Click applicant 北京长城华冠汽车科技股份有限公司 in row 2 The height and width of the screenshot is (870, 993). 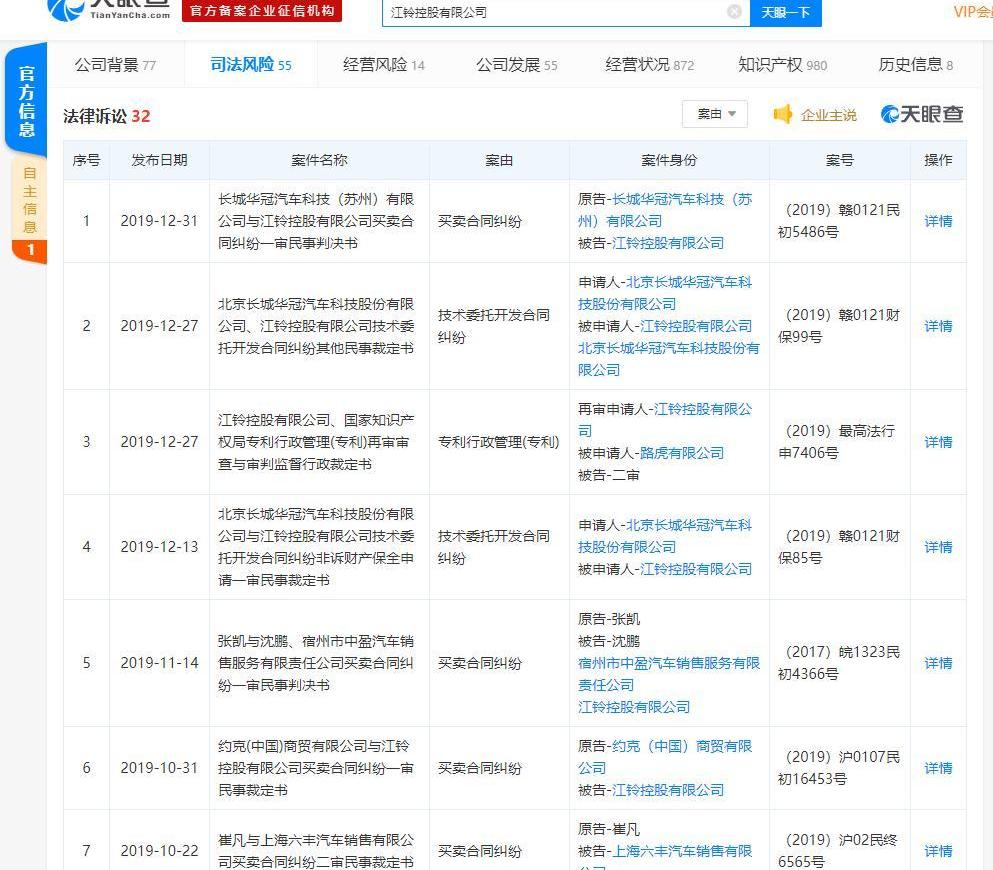point(665,293)
